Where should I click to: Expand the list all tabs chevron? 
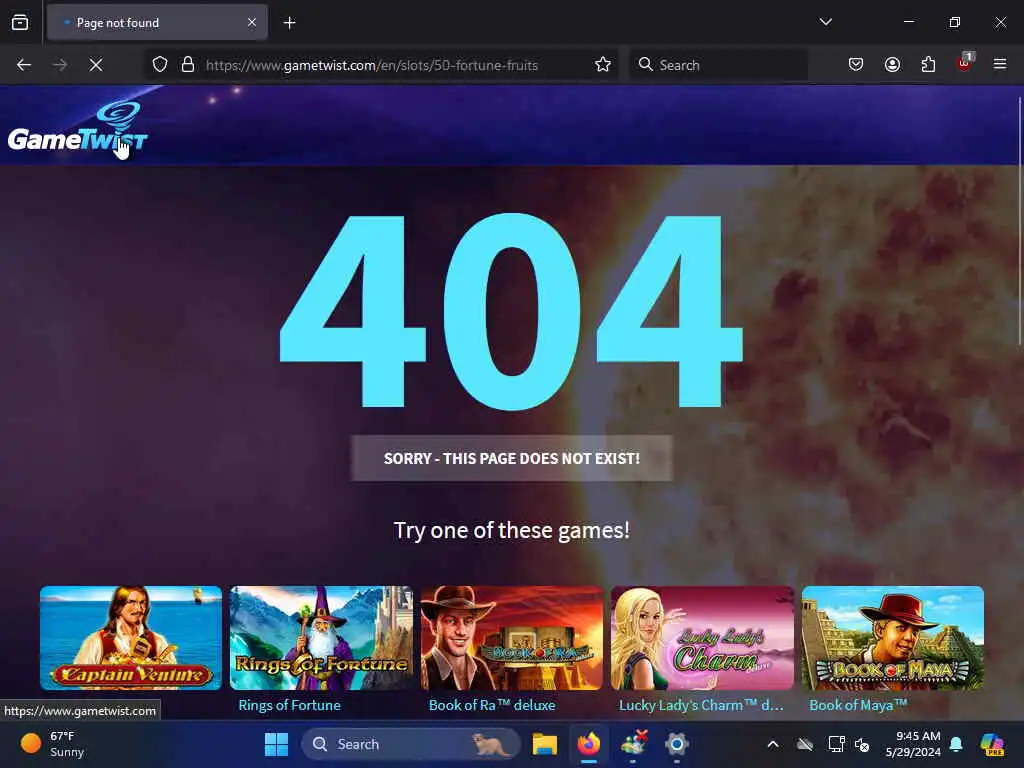coord(825,22)
